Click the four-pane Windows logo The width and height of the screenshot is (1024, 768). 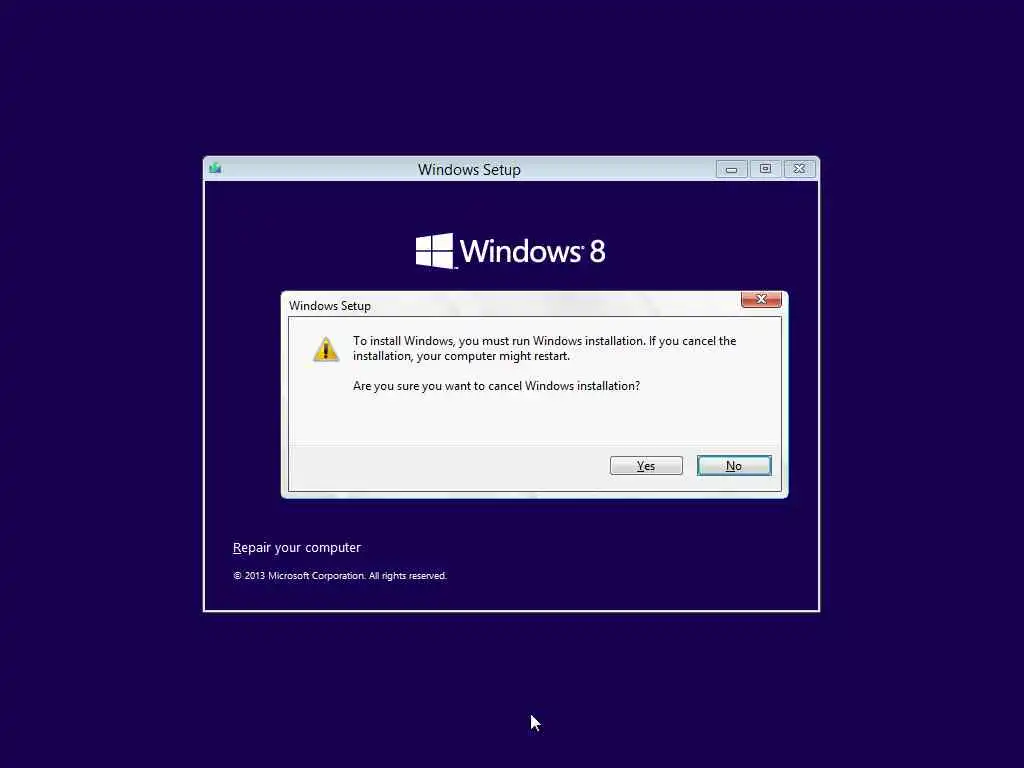(434, 251)
